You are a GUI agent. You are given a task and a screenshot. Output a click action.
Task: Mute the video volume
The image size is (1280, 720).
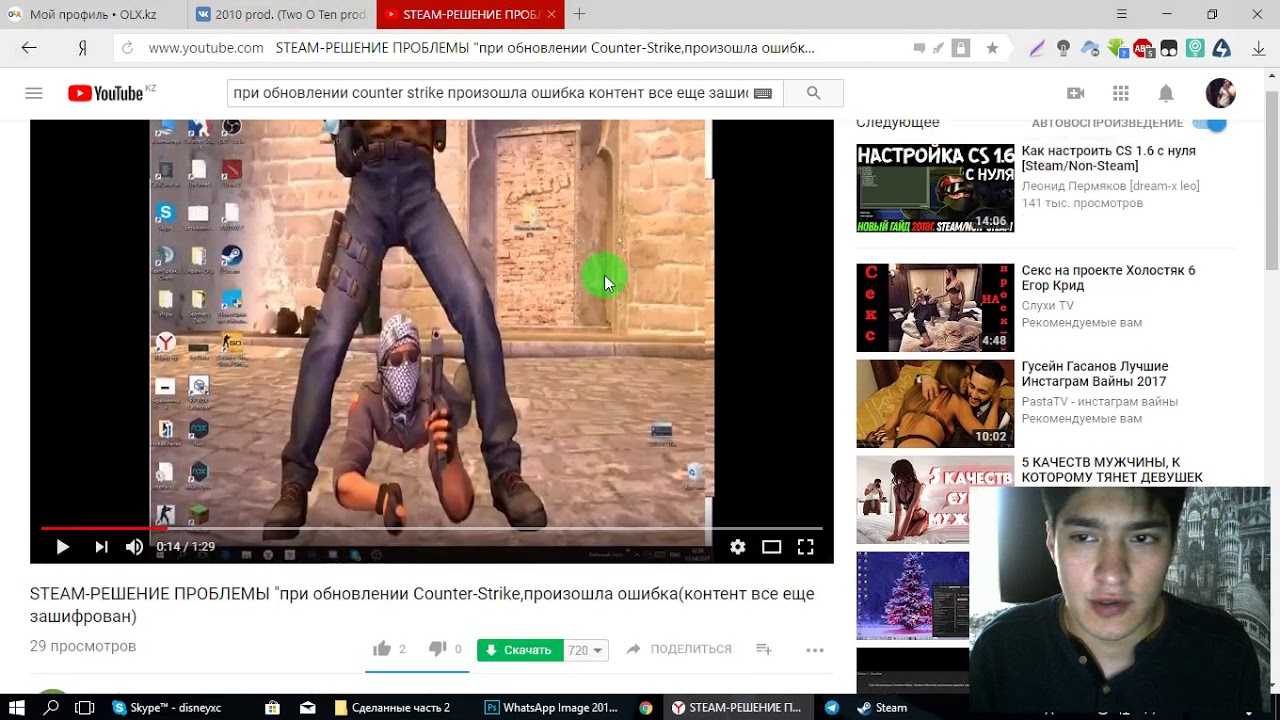[x=135, y=547]
